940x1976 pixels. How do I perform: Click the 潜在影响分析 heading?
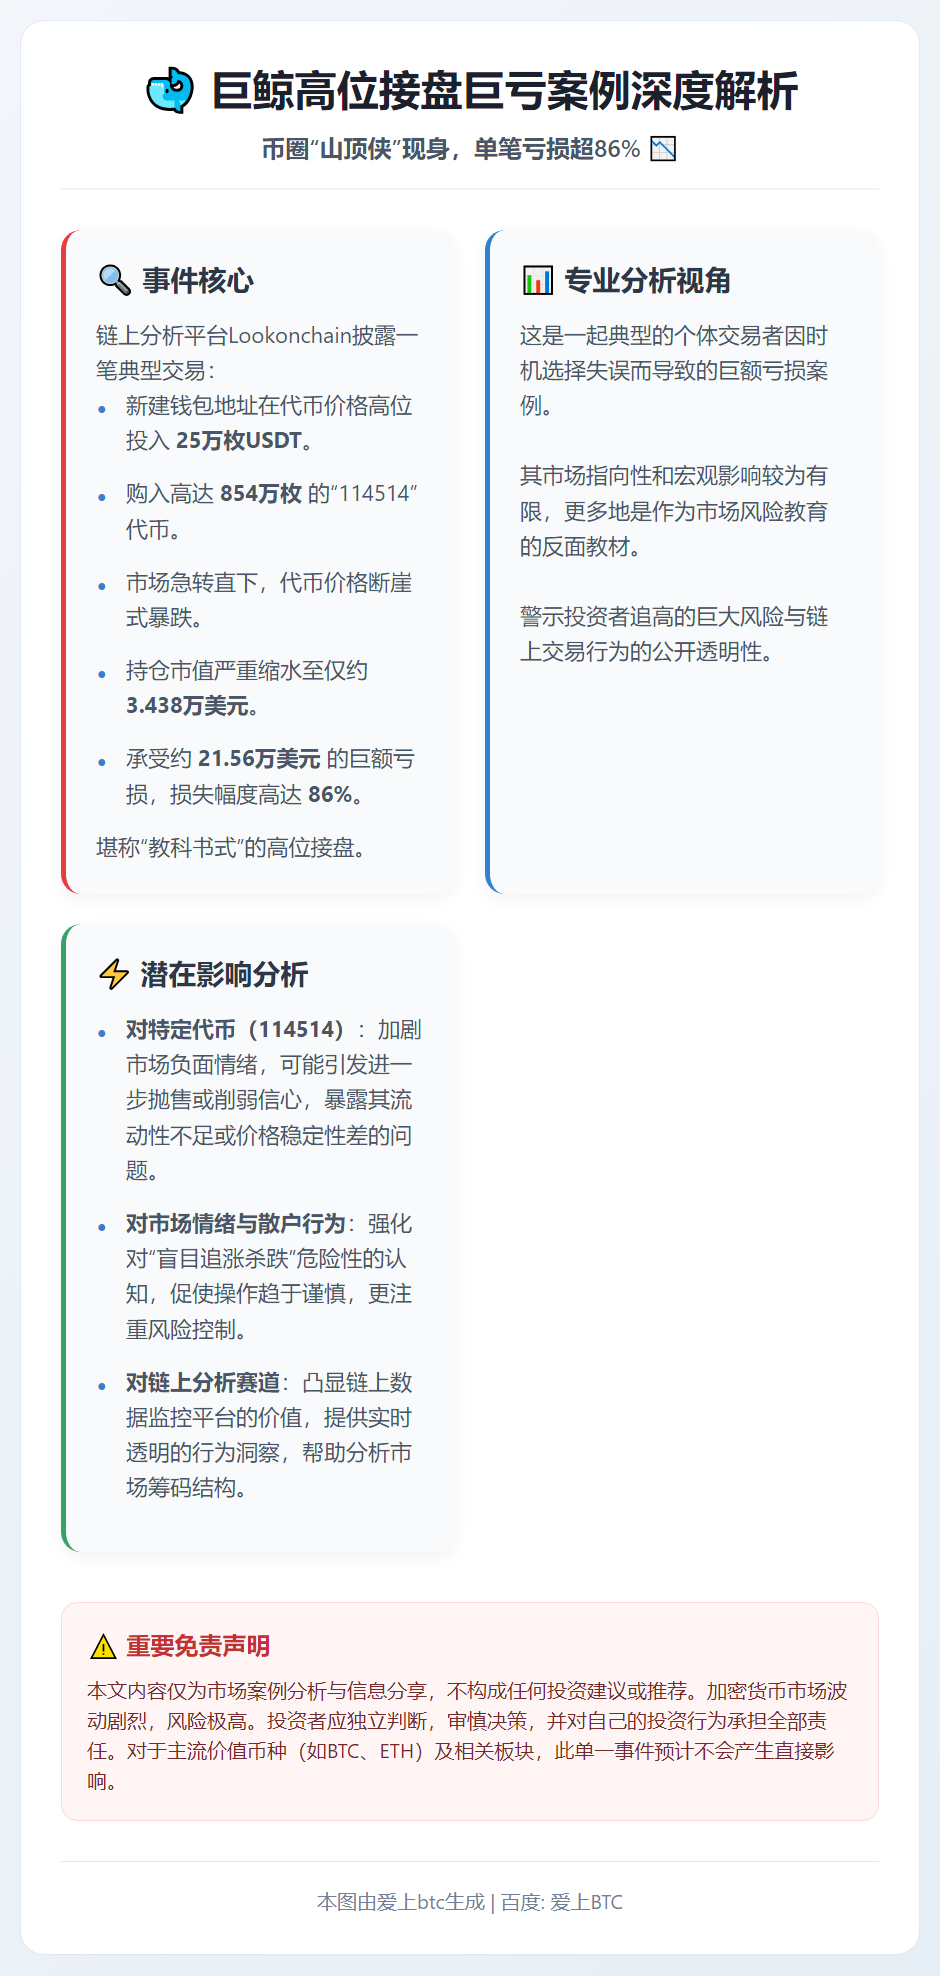tap(224, 974)
